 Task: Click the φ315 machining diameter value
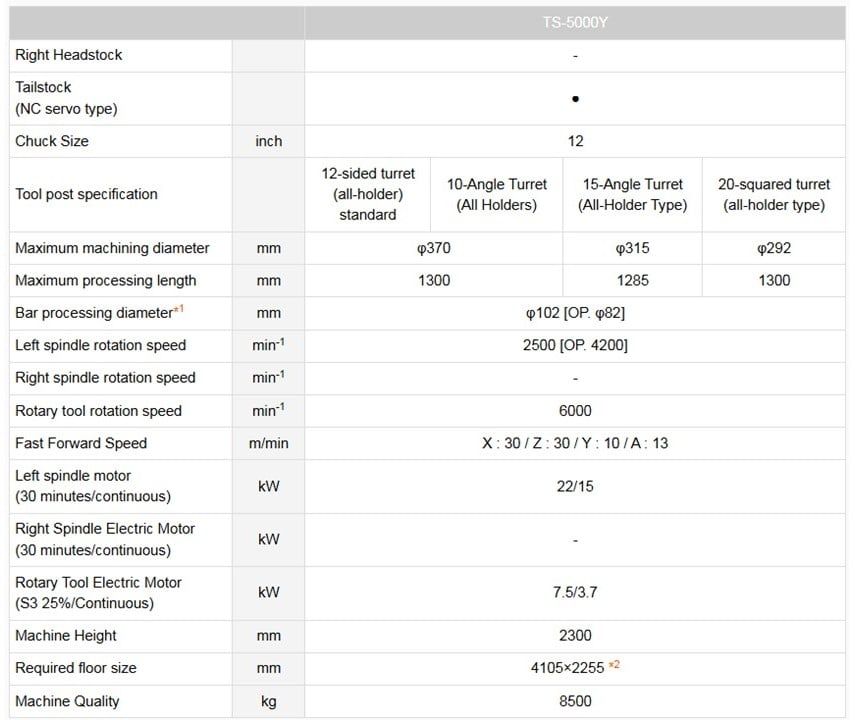[633, 248]
